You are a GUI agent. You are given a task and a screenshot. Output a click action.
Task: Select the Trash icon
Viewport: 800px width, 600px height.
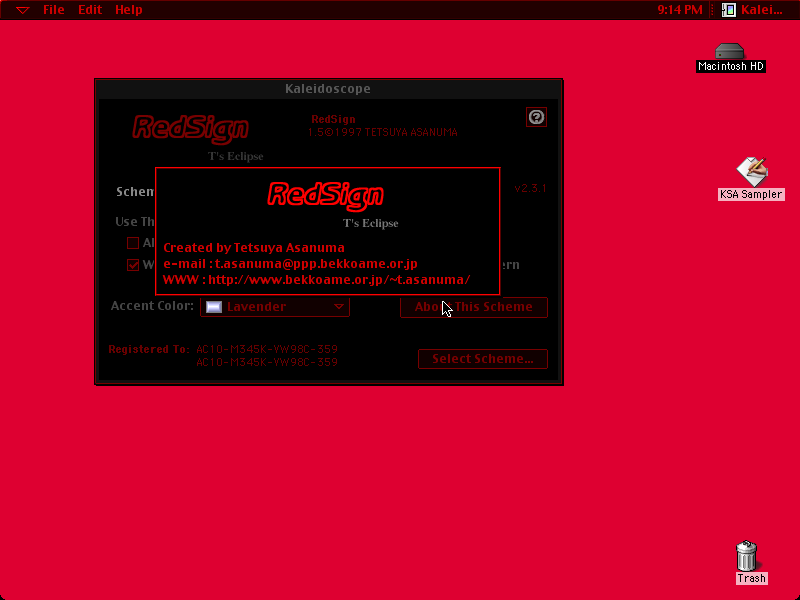point(747,556)
